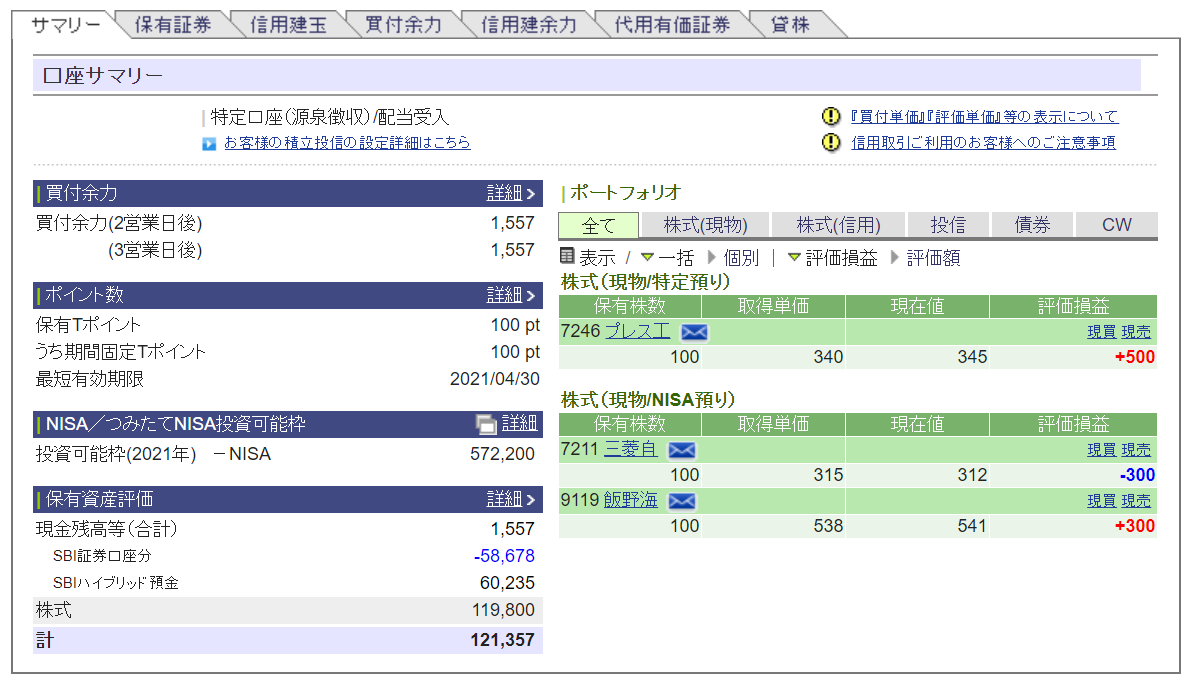Click the -300 評価損益 value for 三菱自
This screenshot has height=683, width=1190.
click(x=1137, y=475)
